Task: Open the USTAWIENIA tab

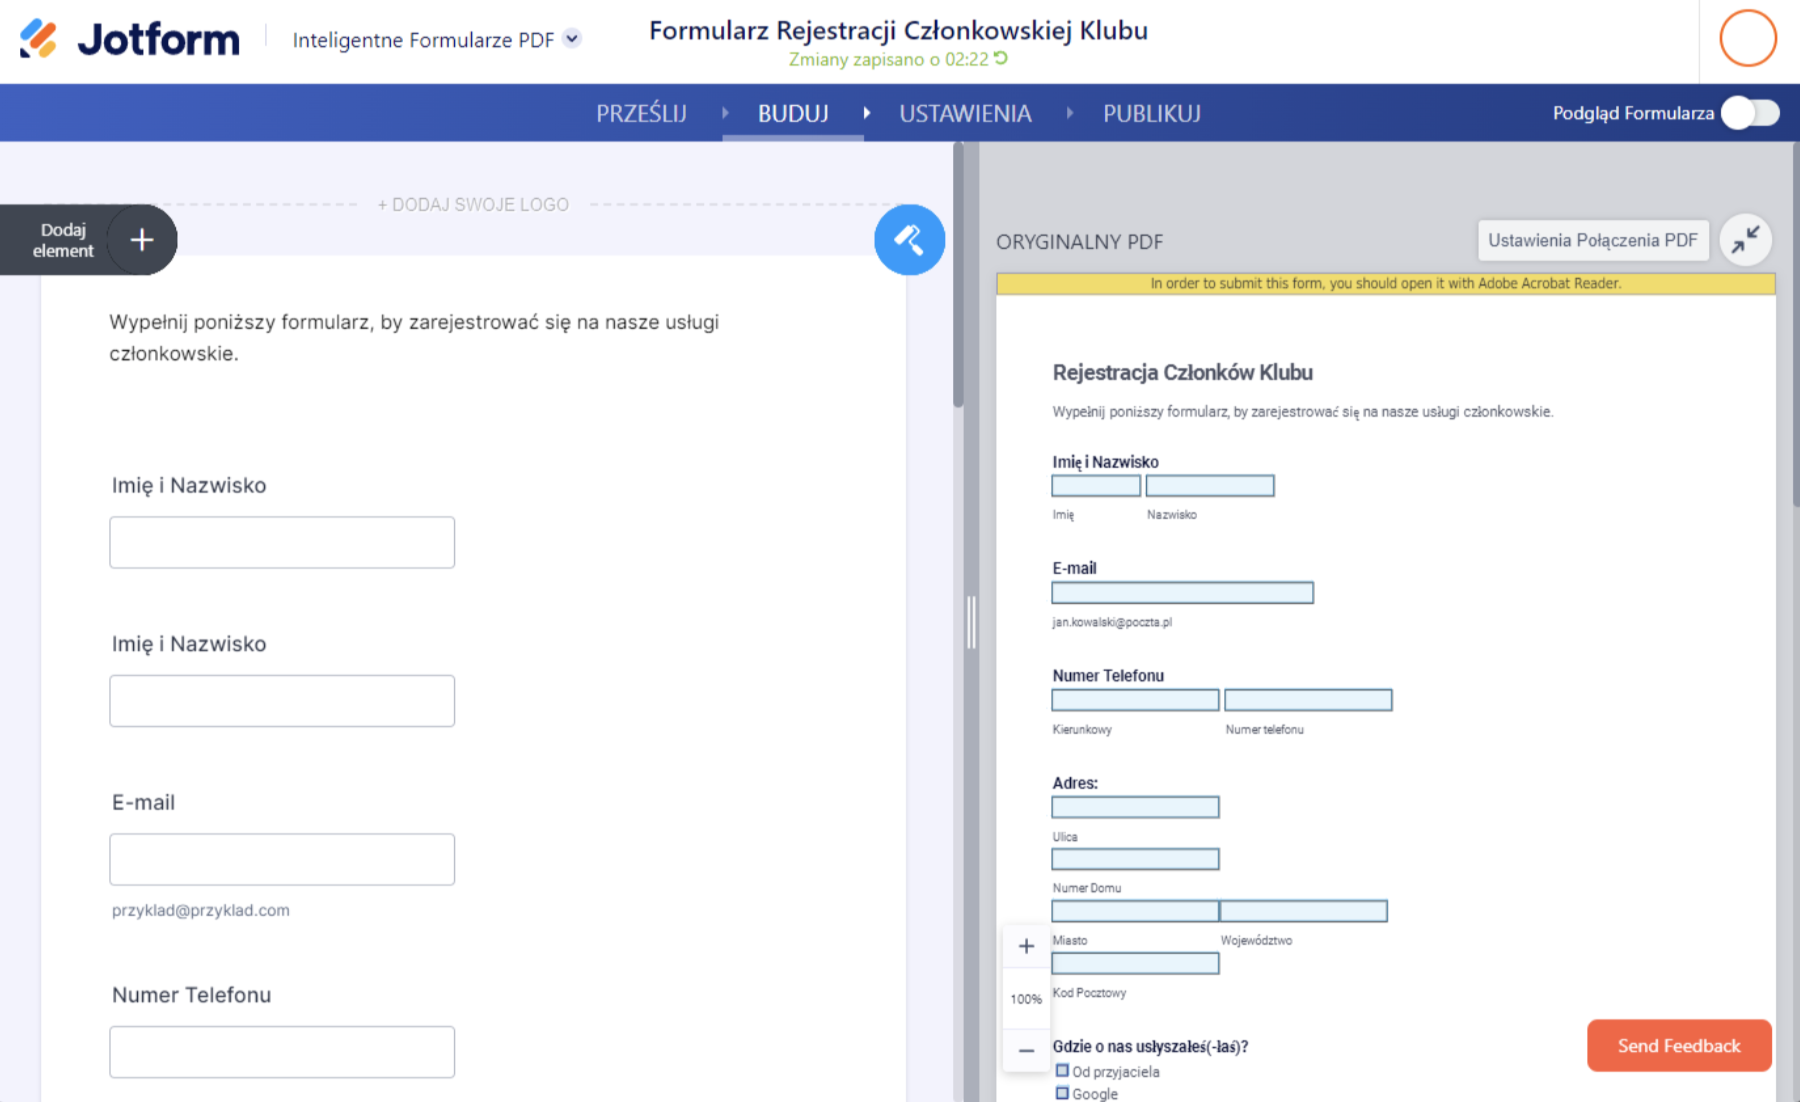Action: (x=965, y=113)
